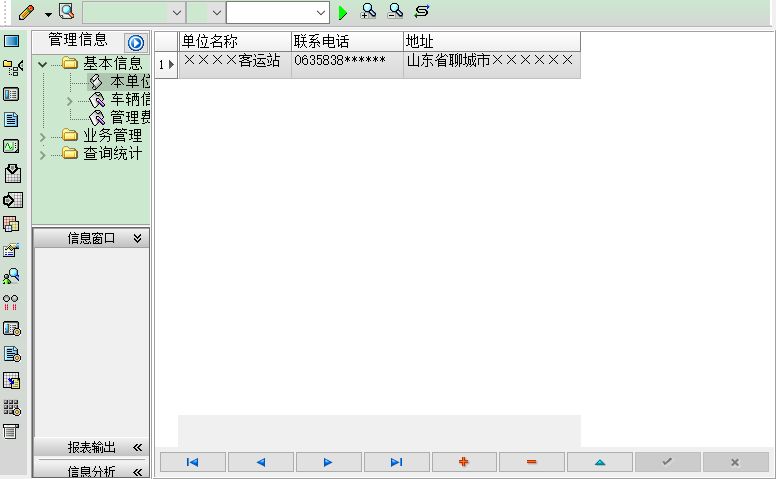Click the form with gear sidebar icon
776x479 pixels.
point(12,329)
